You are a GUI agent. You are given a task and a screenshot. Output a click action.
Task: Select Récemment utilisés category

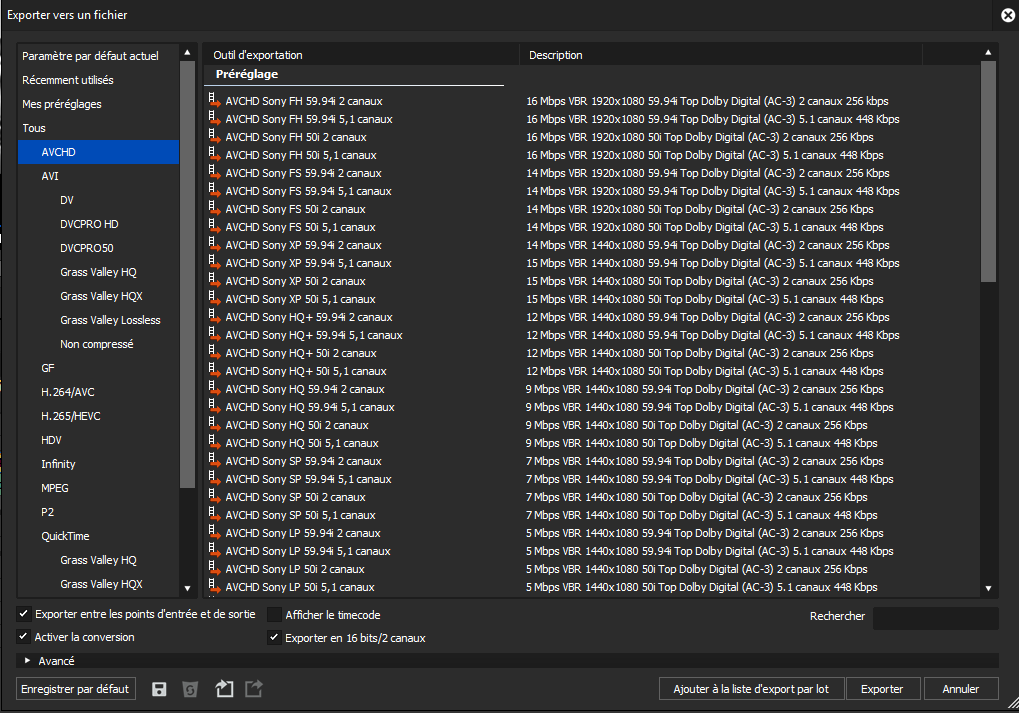tap(98, 80)
